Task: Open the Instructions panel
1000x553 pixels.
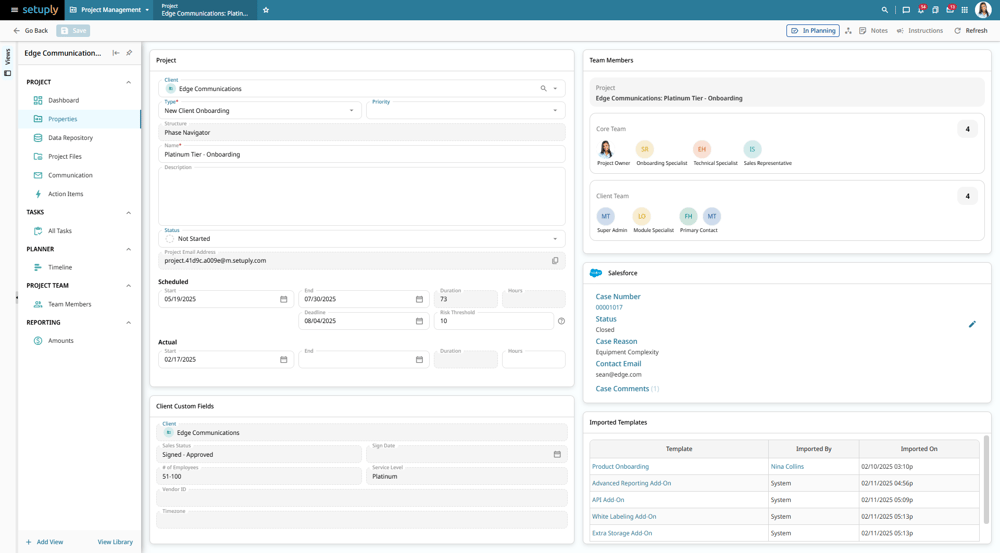Action: (920, 31)
